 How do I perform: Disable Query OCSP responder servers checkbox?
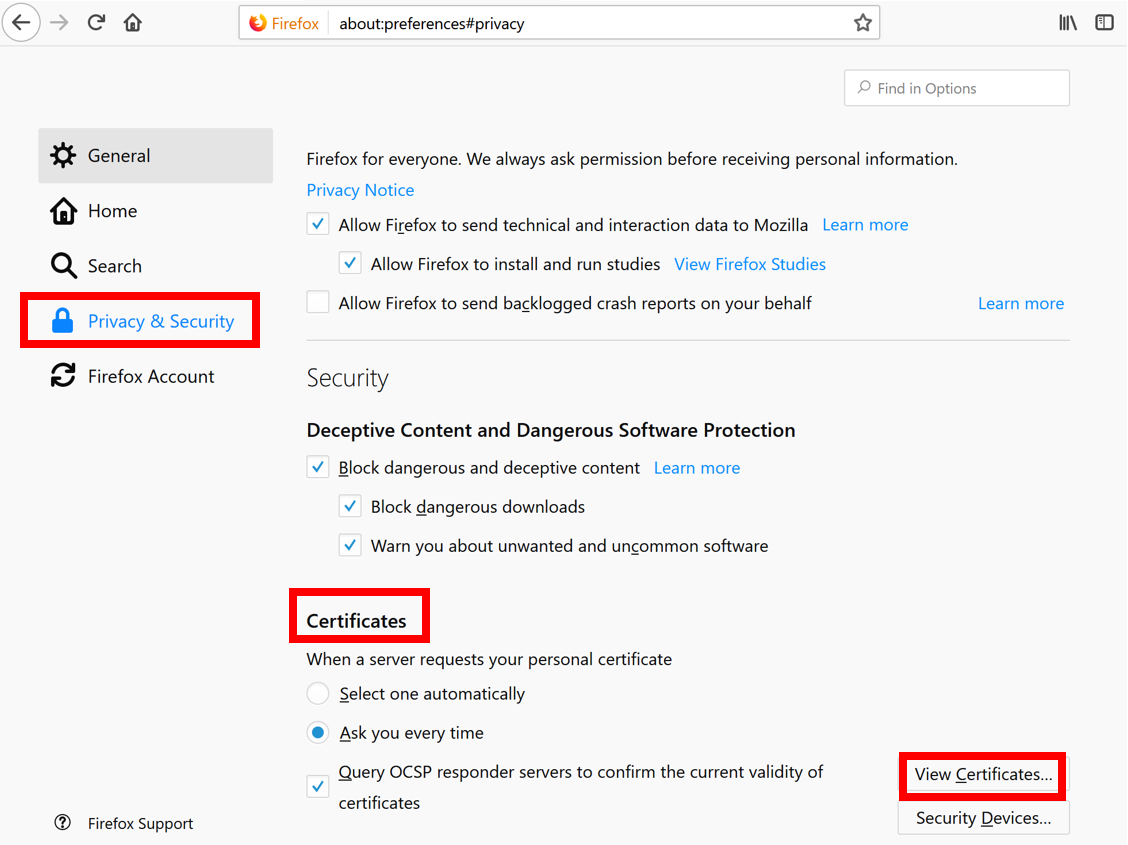tap(318, 787)
